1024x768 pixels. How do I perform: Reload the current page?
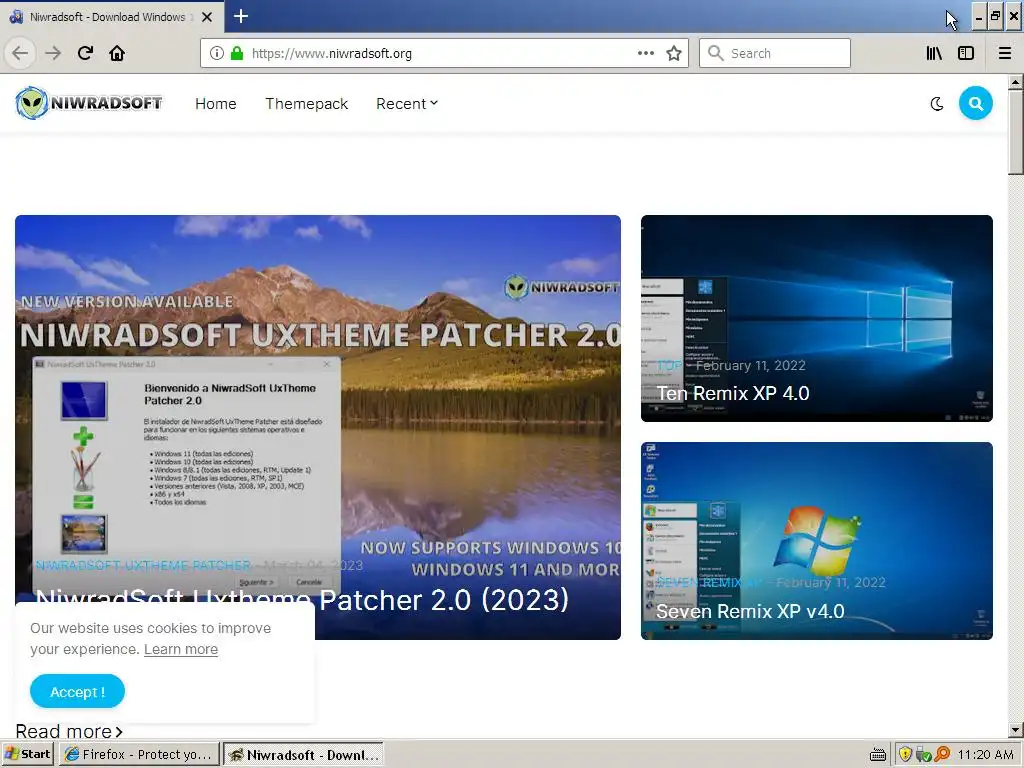pyautogui.click(x=85, y=53)
